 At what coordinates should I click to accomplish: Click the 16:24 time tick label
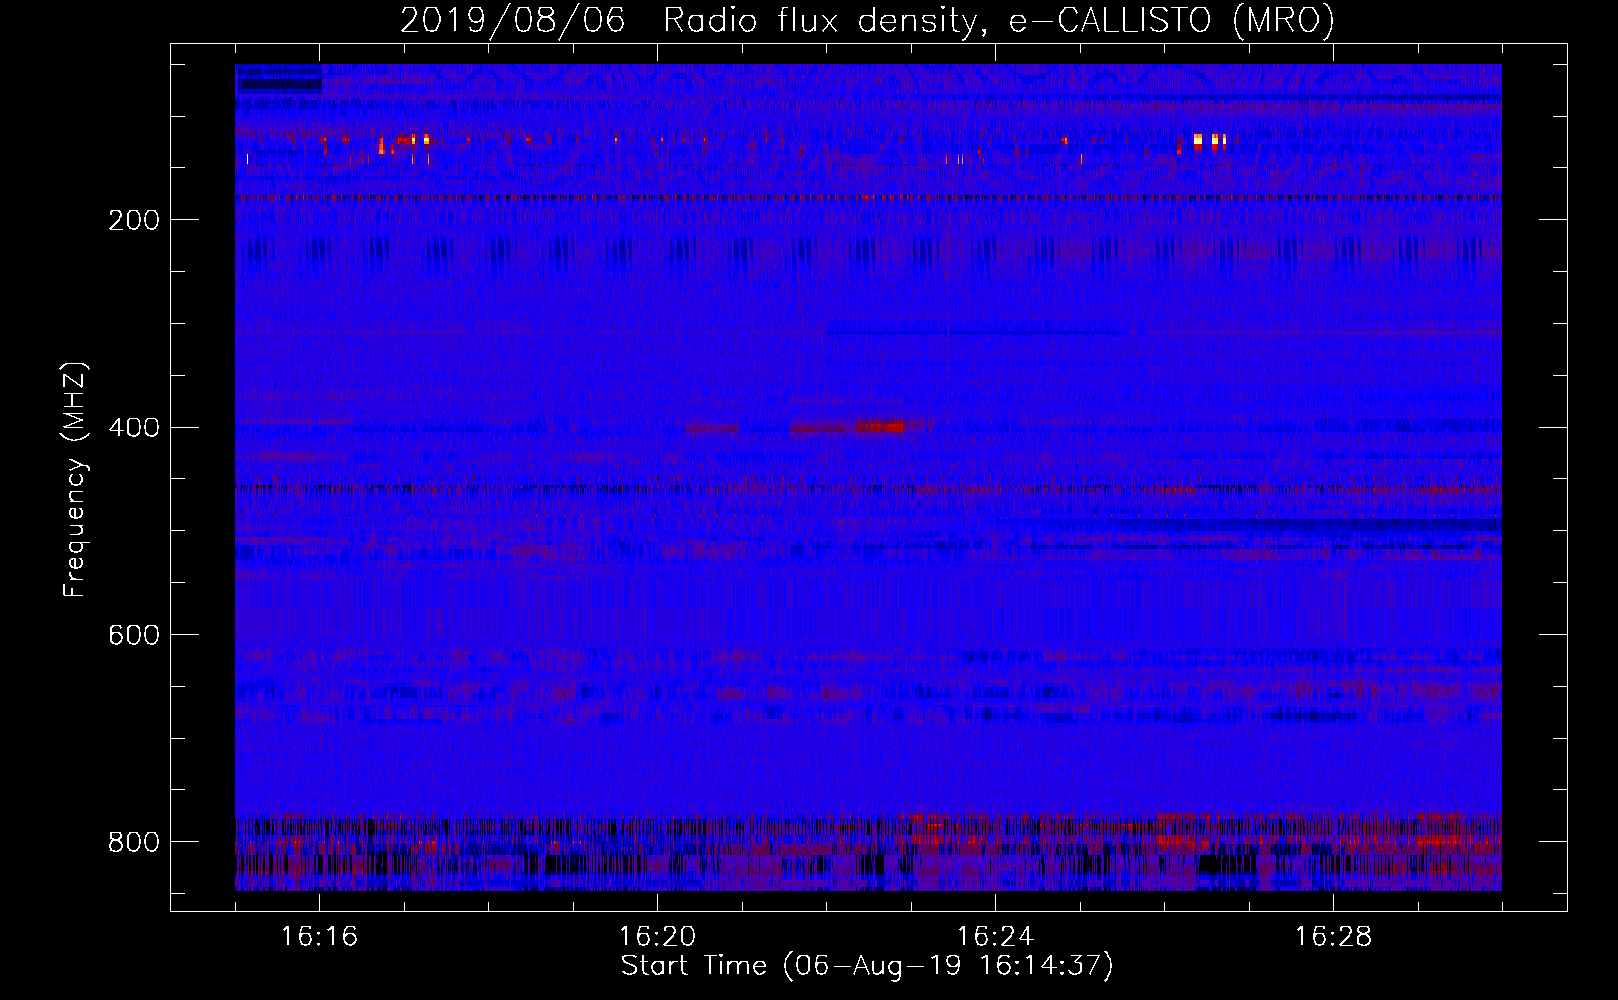tap(995, 937)
